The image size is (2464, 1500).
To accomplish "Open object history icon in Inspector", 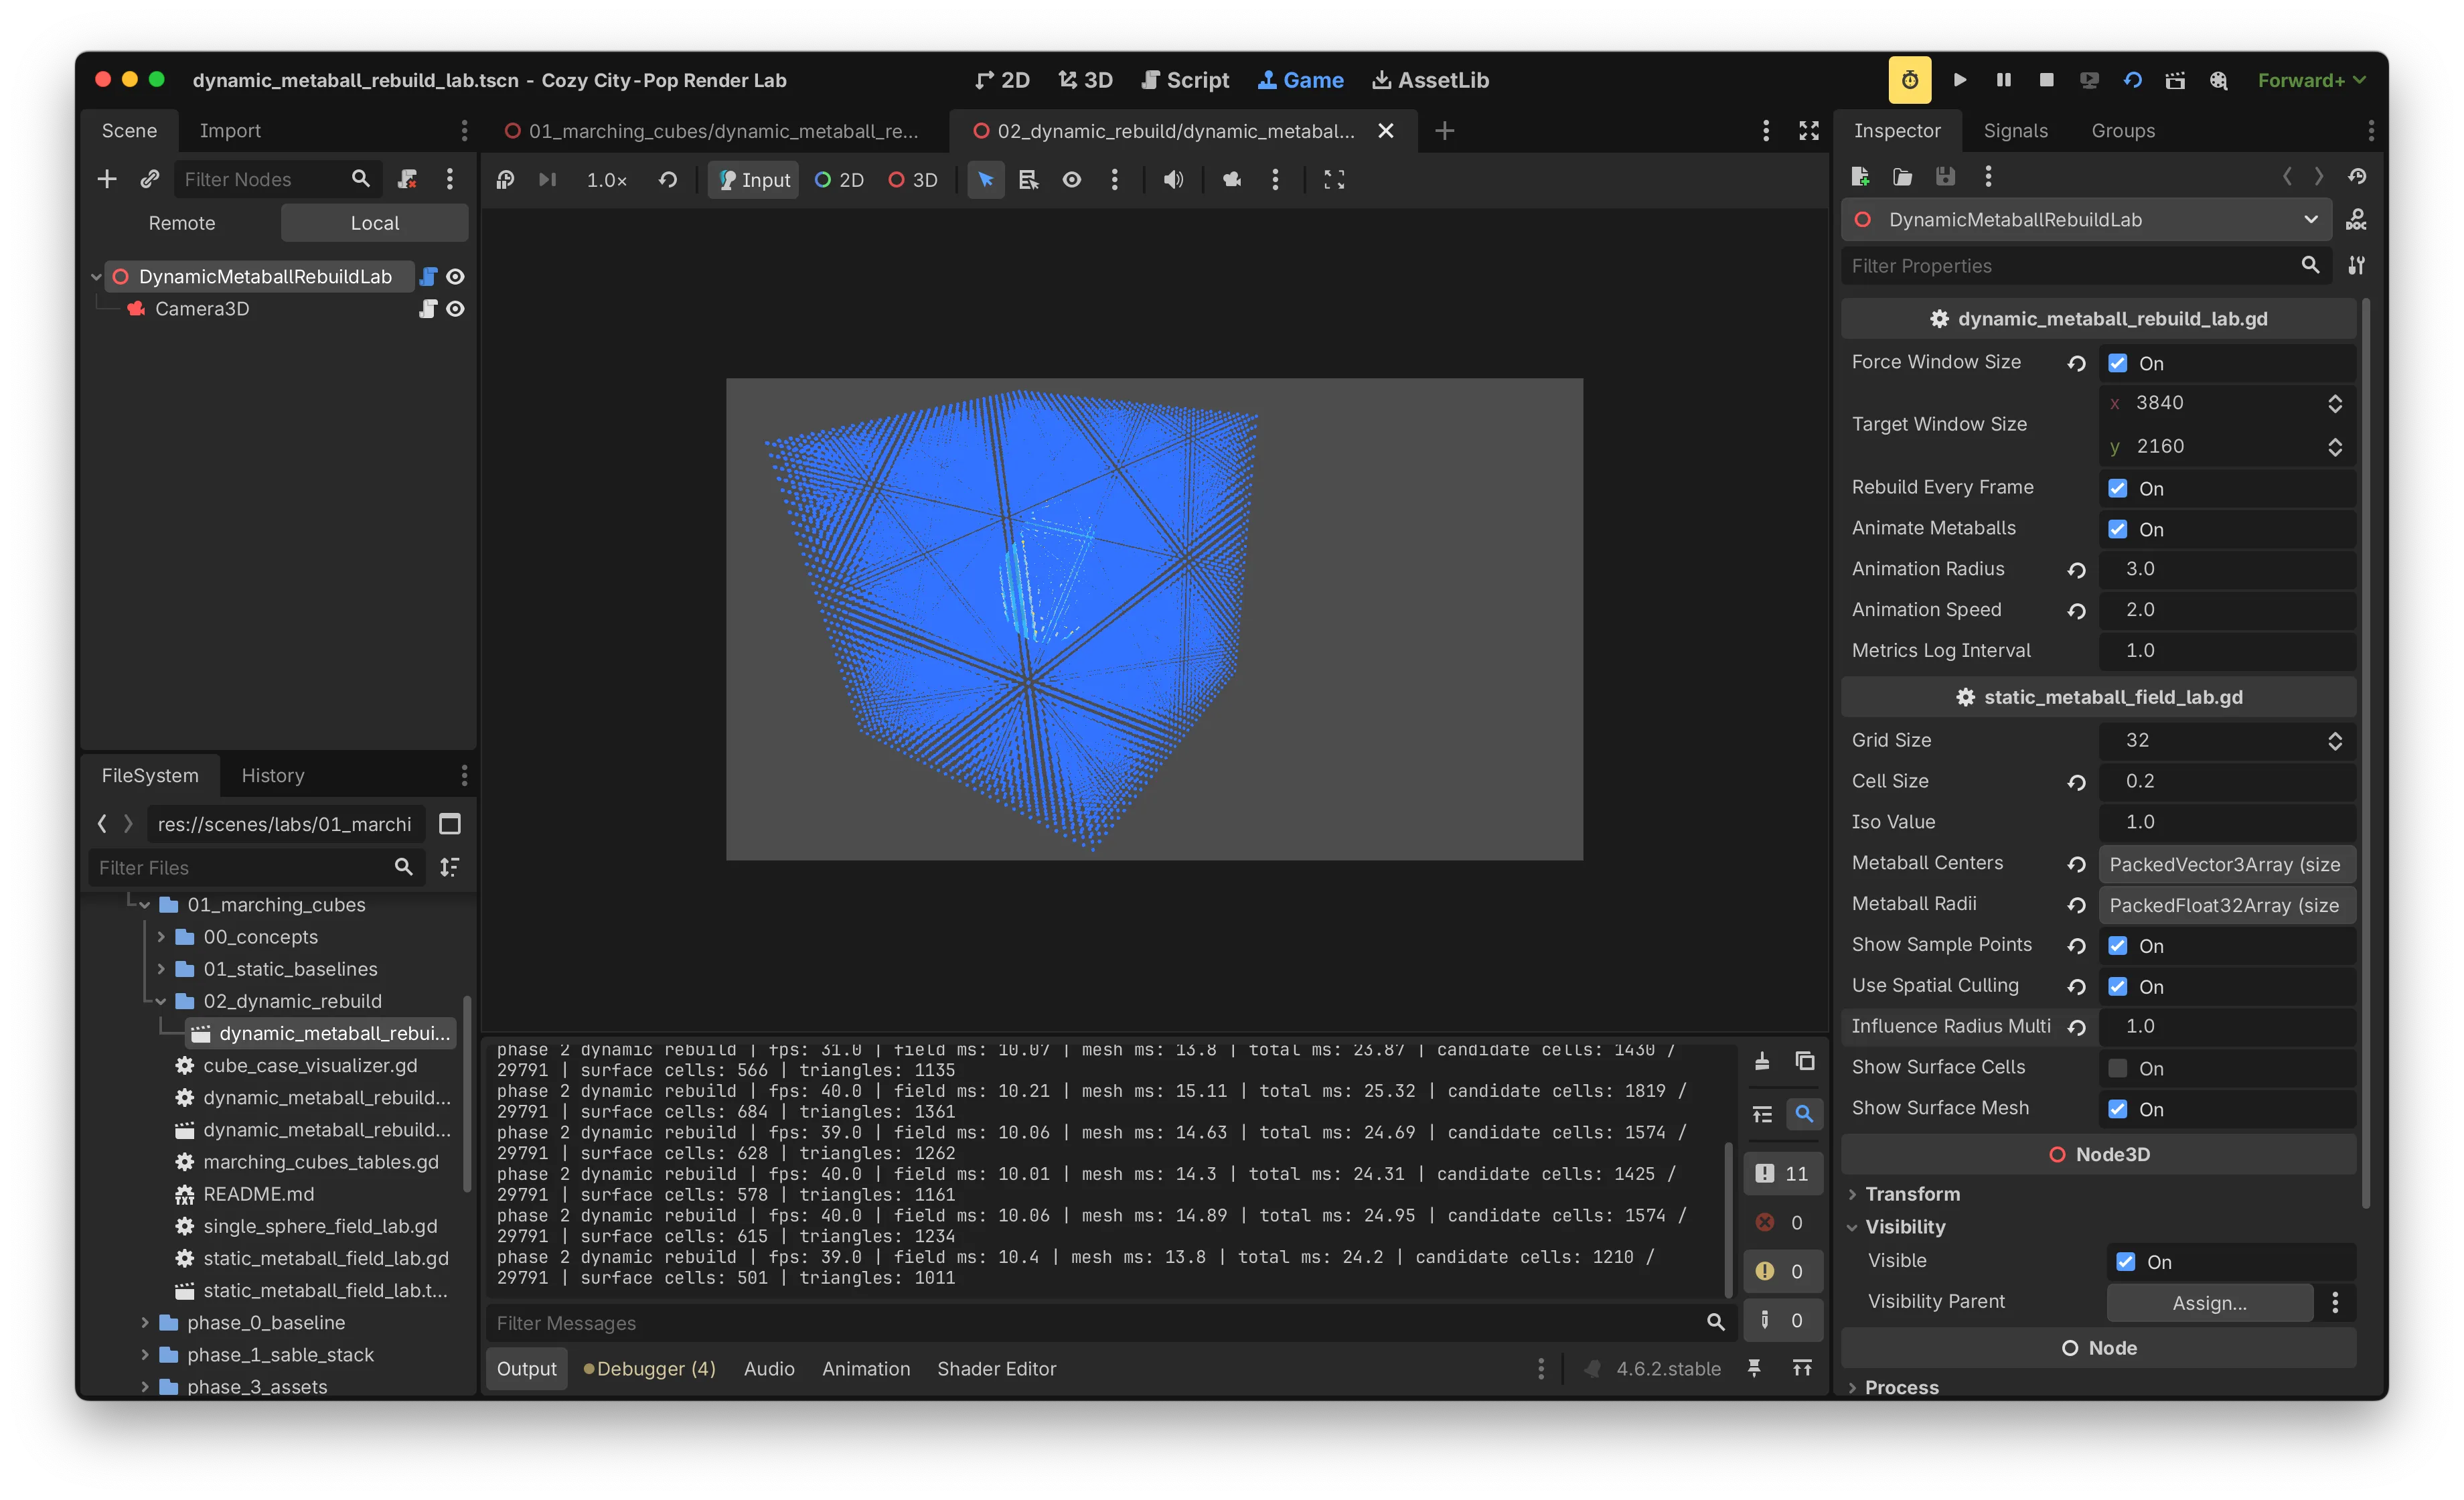I will click(2357, 177).
